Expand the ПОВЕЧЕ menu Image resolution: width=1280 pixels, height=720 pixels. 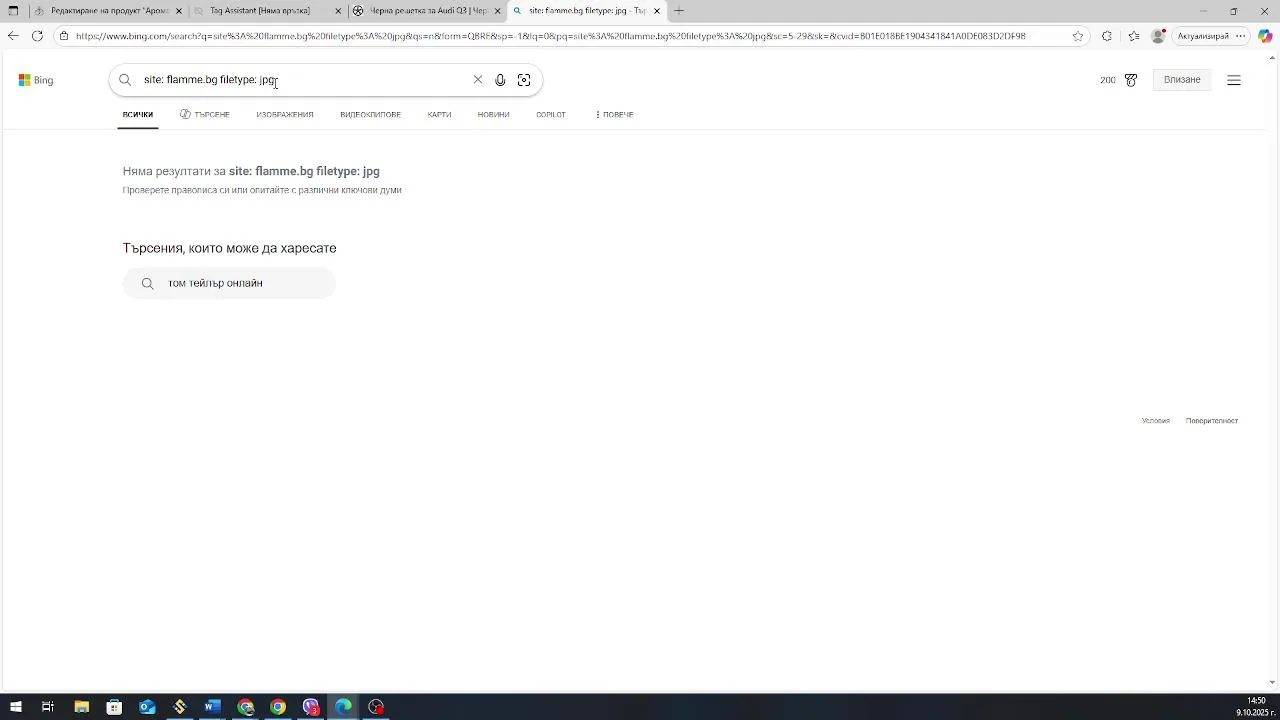614,115
